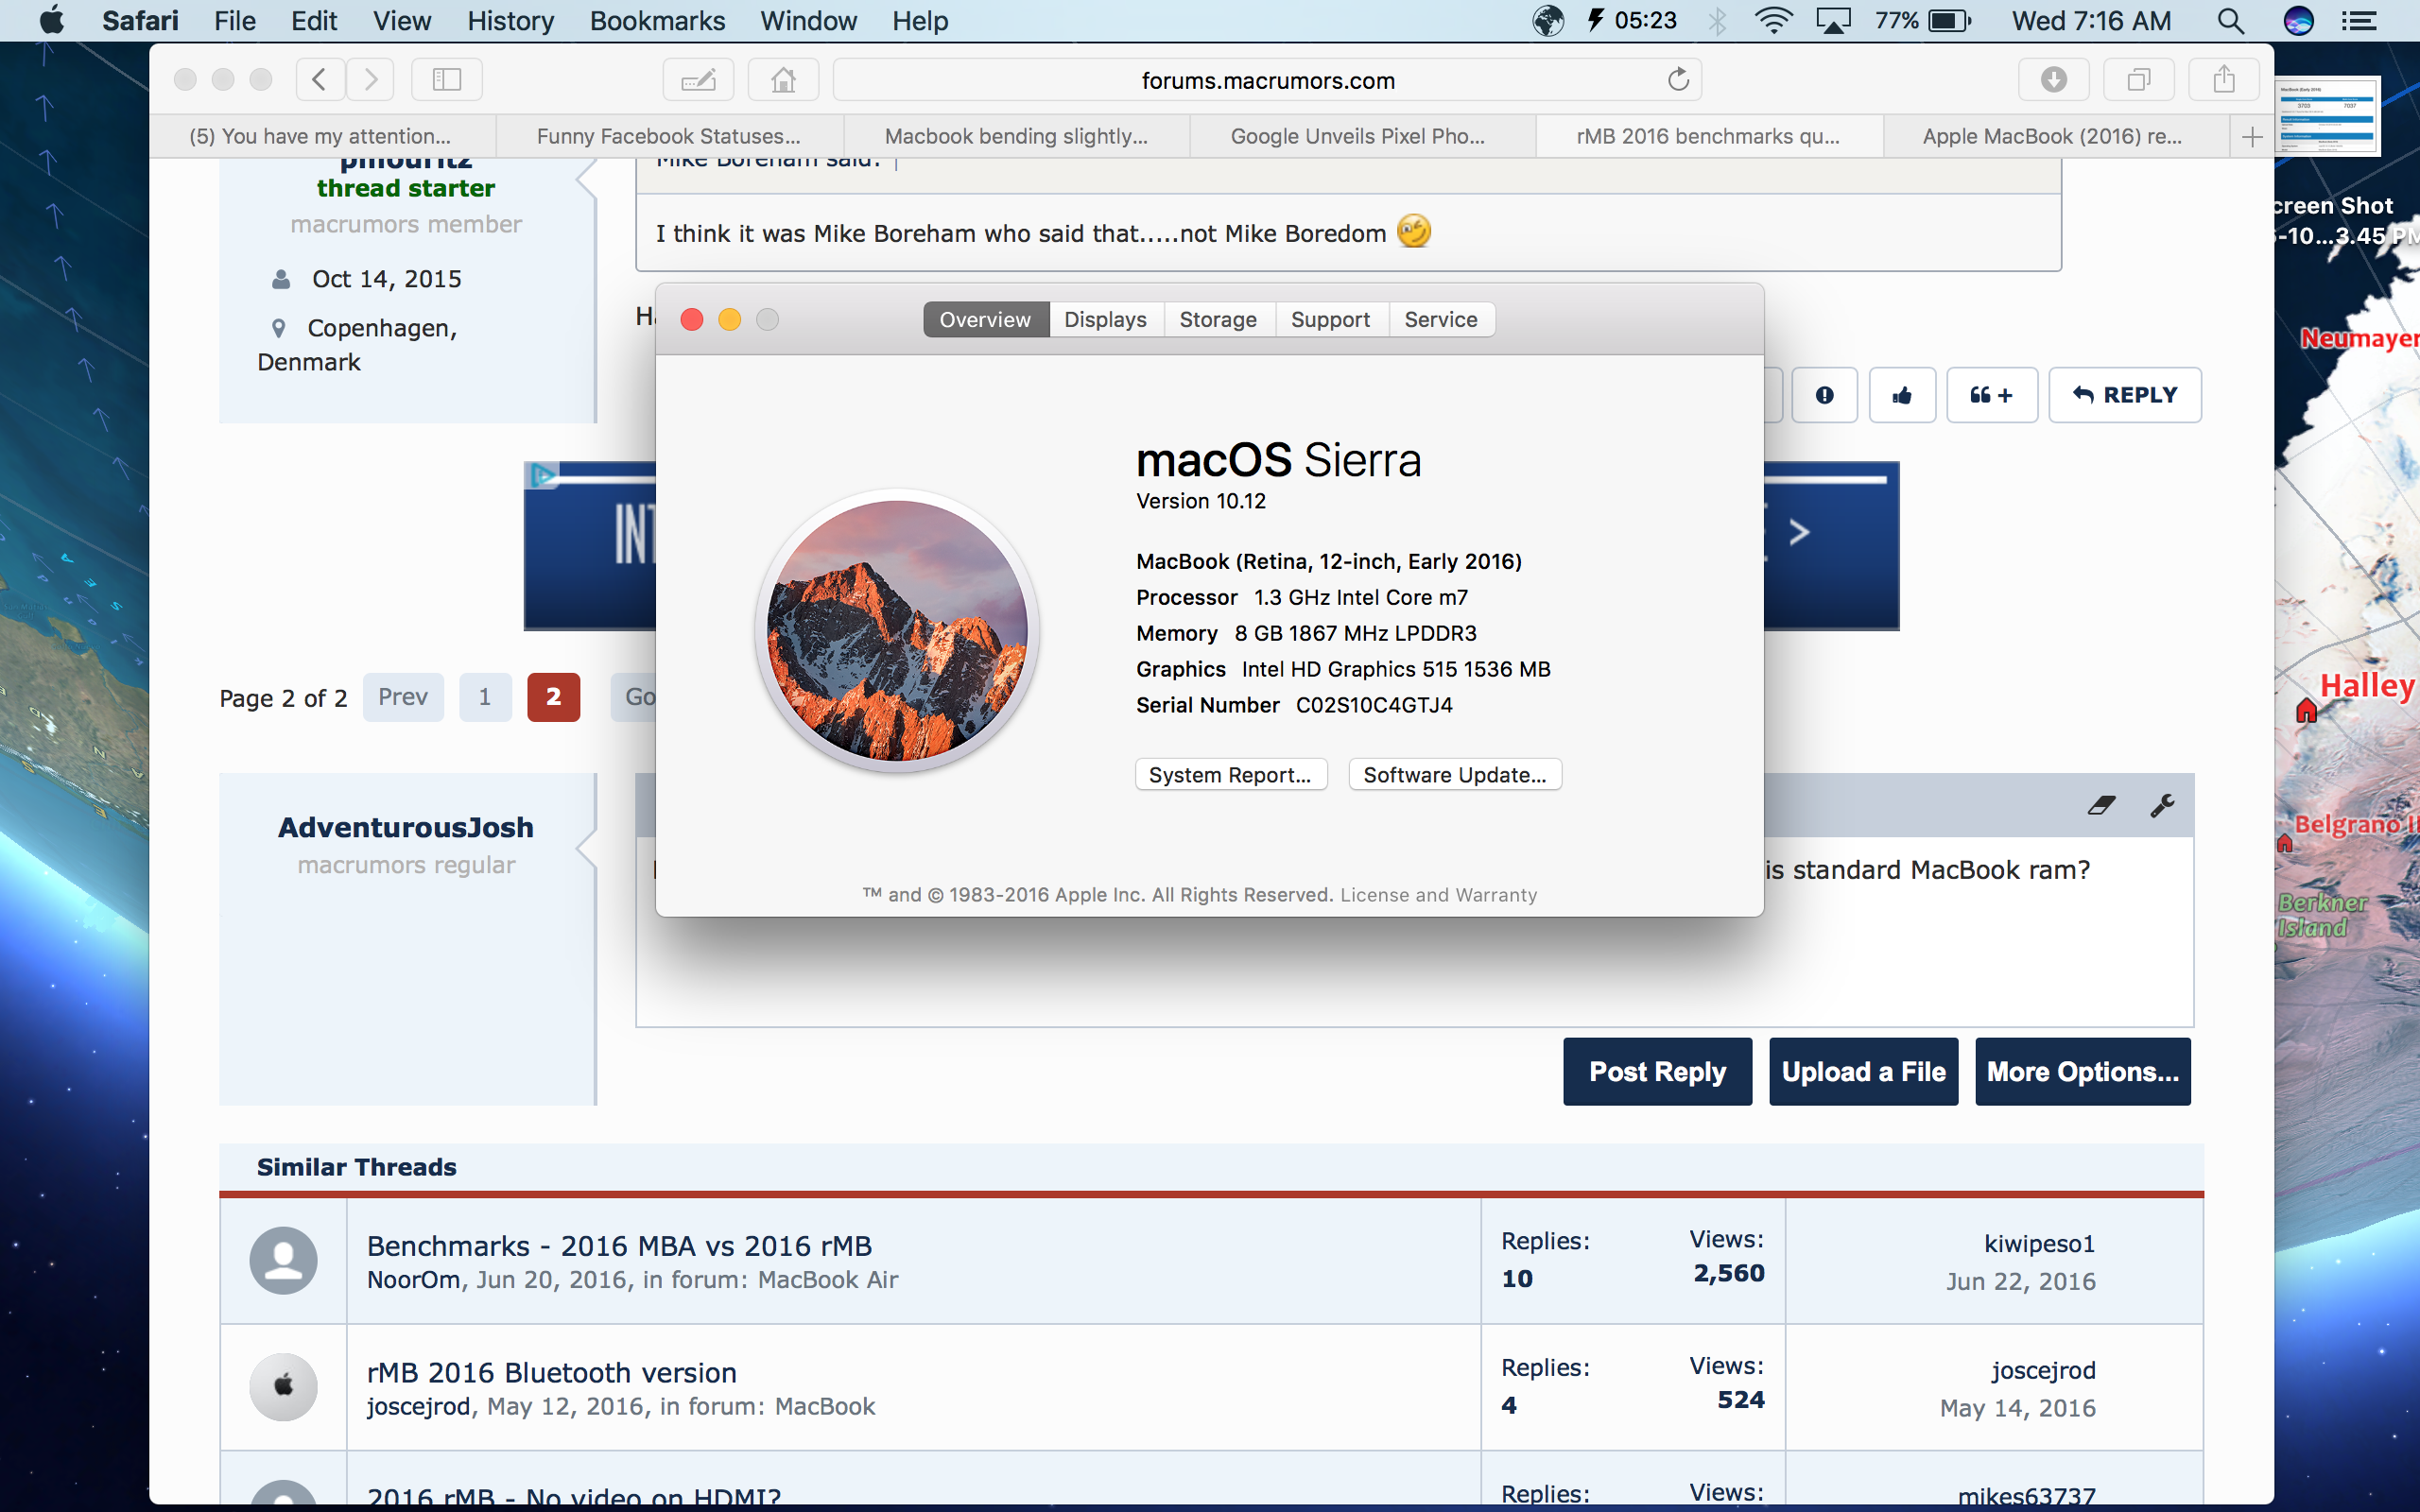Click the wrench icon in reply editor
The height and width of the screenshot is (1512, 2420).
click(2162, 805)
